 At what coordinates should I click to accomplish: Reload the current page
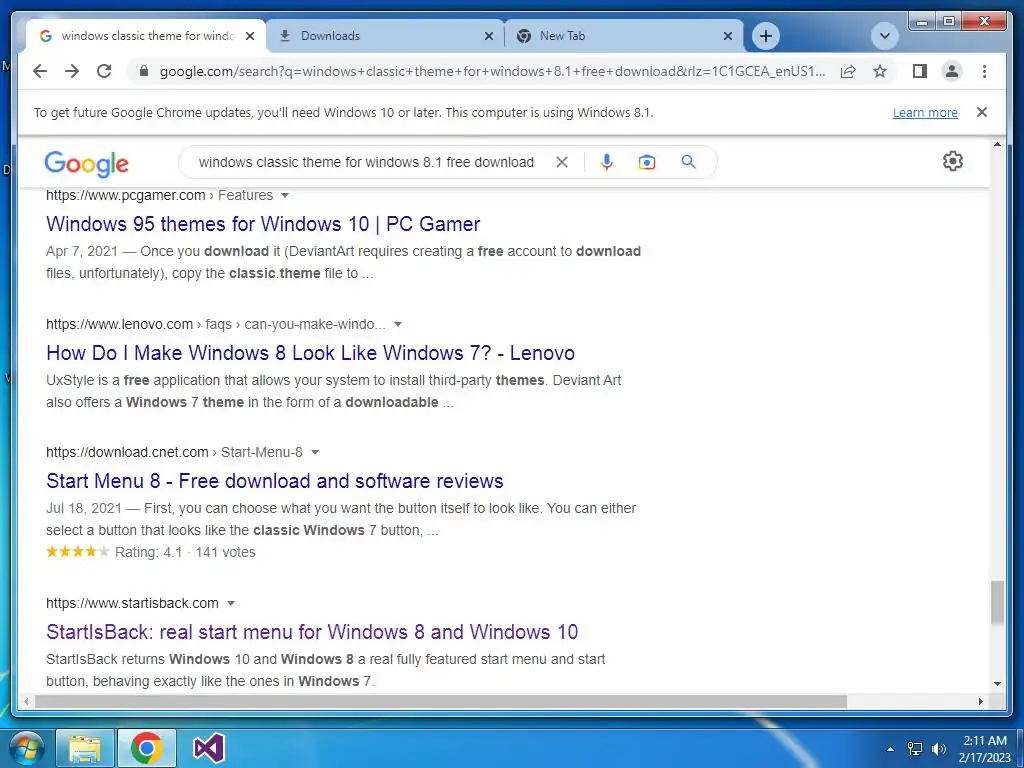(104, 71)
